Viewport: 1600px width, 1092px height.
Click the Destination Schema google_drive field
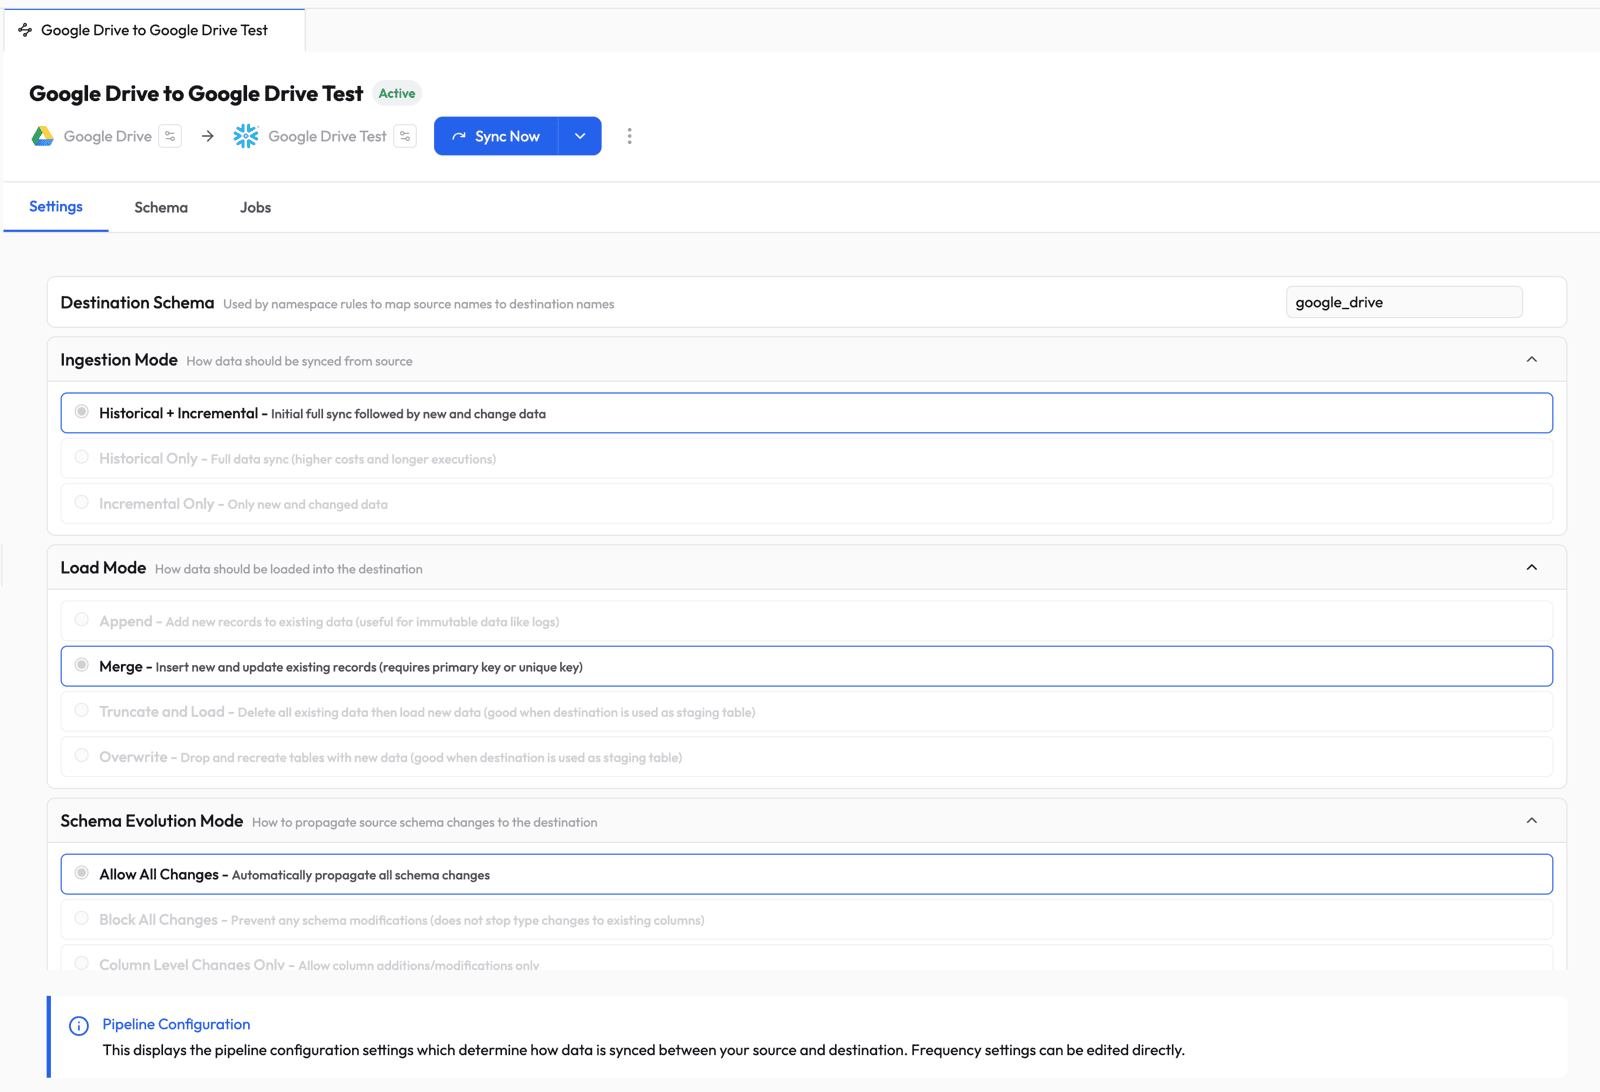[x=1403, y=302]
